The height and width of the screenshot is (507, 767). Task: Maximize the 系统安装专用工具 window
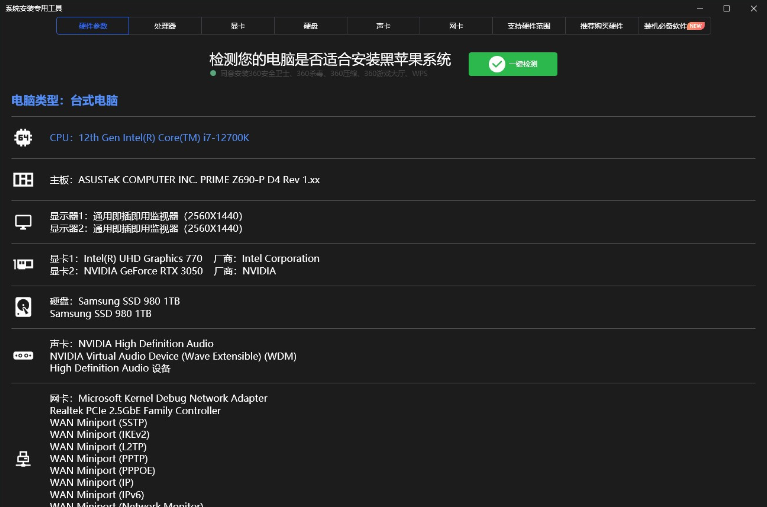(x=726, y=8)
